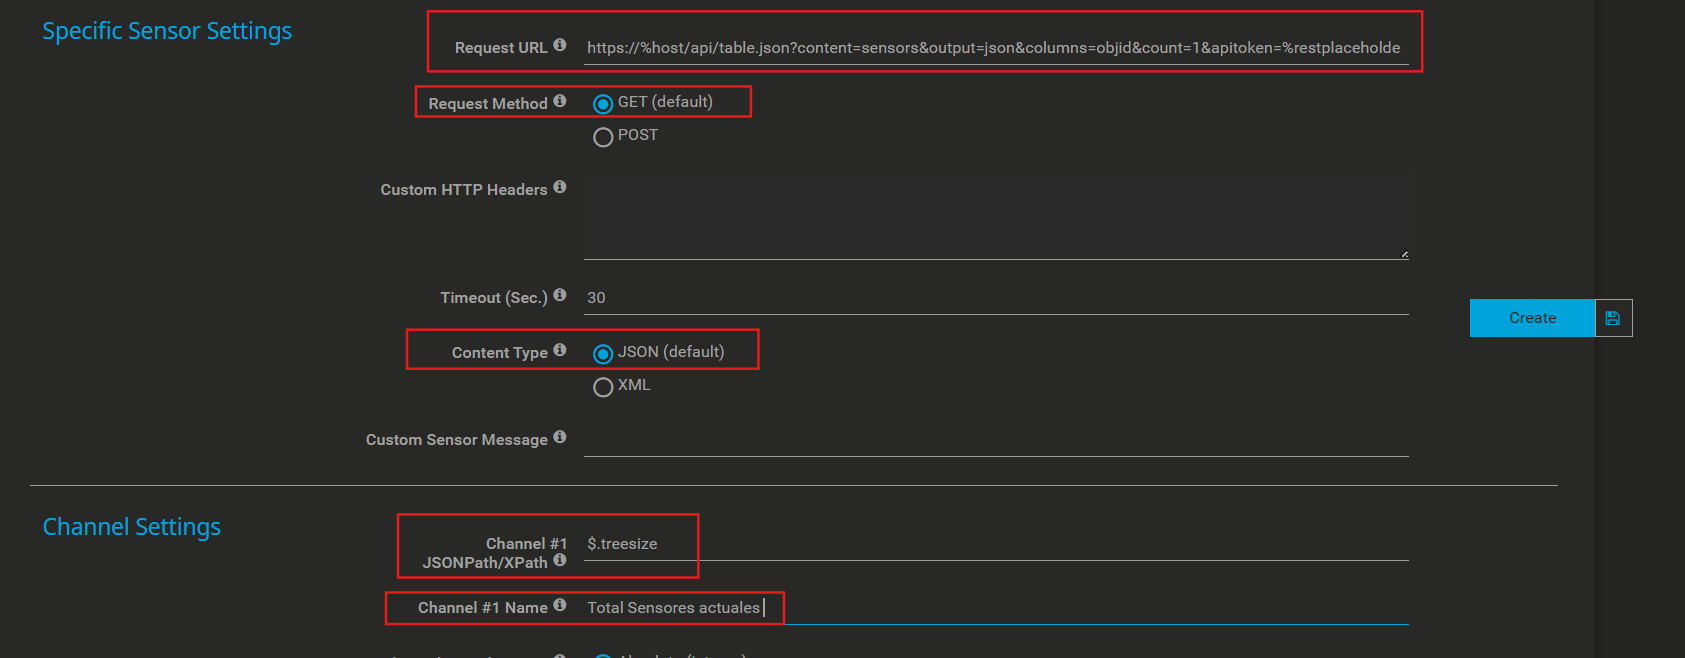Select the POST request method
Viewport: 1685px width, 658px height.
pos(603,137)
